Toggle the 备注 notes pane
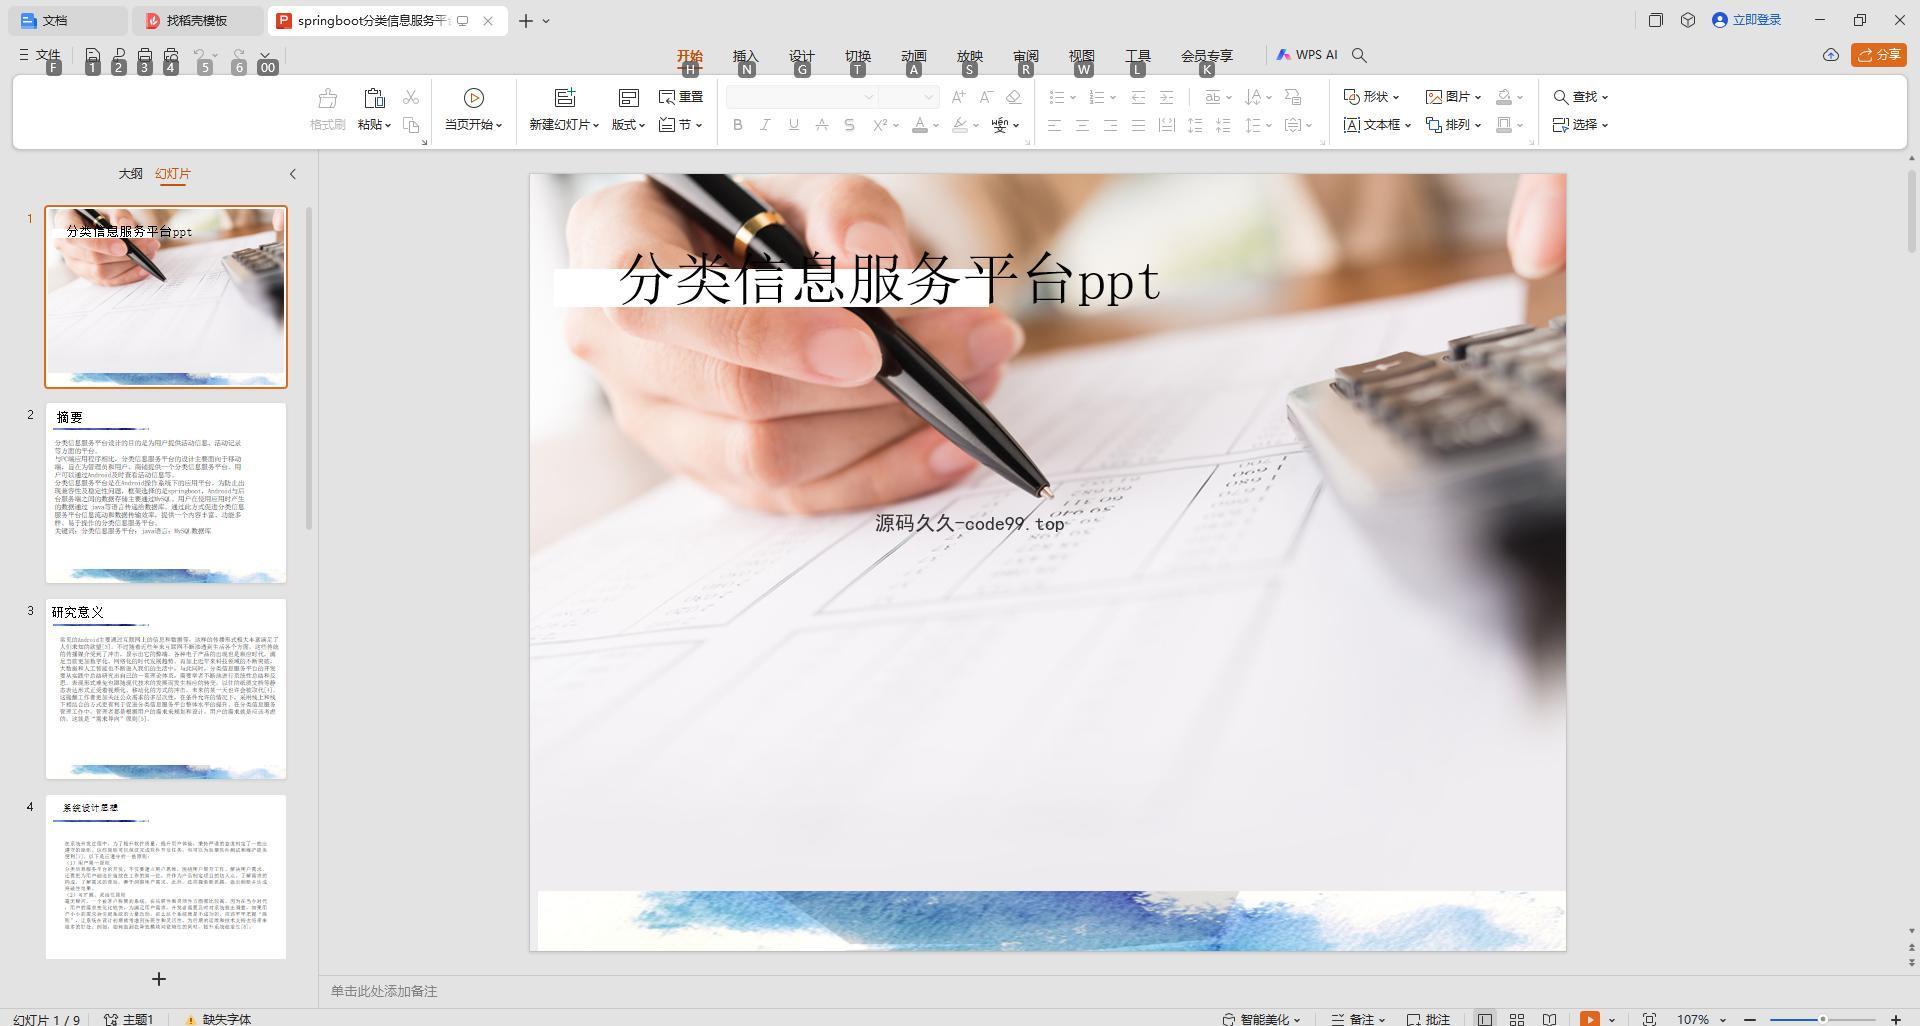The height and width of the screenshot is (1026, 1920). point(1358,1019)
